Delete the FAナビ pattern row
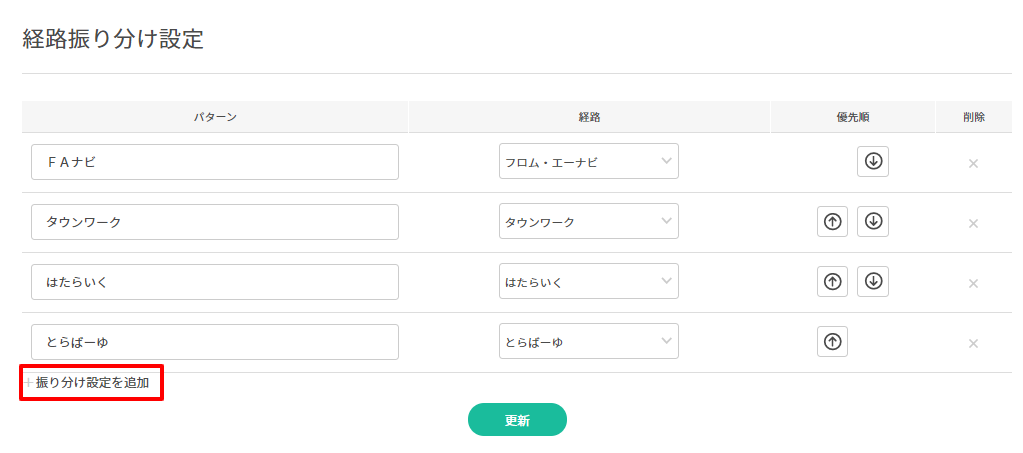 click(x=973, y=163)
